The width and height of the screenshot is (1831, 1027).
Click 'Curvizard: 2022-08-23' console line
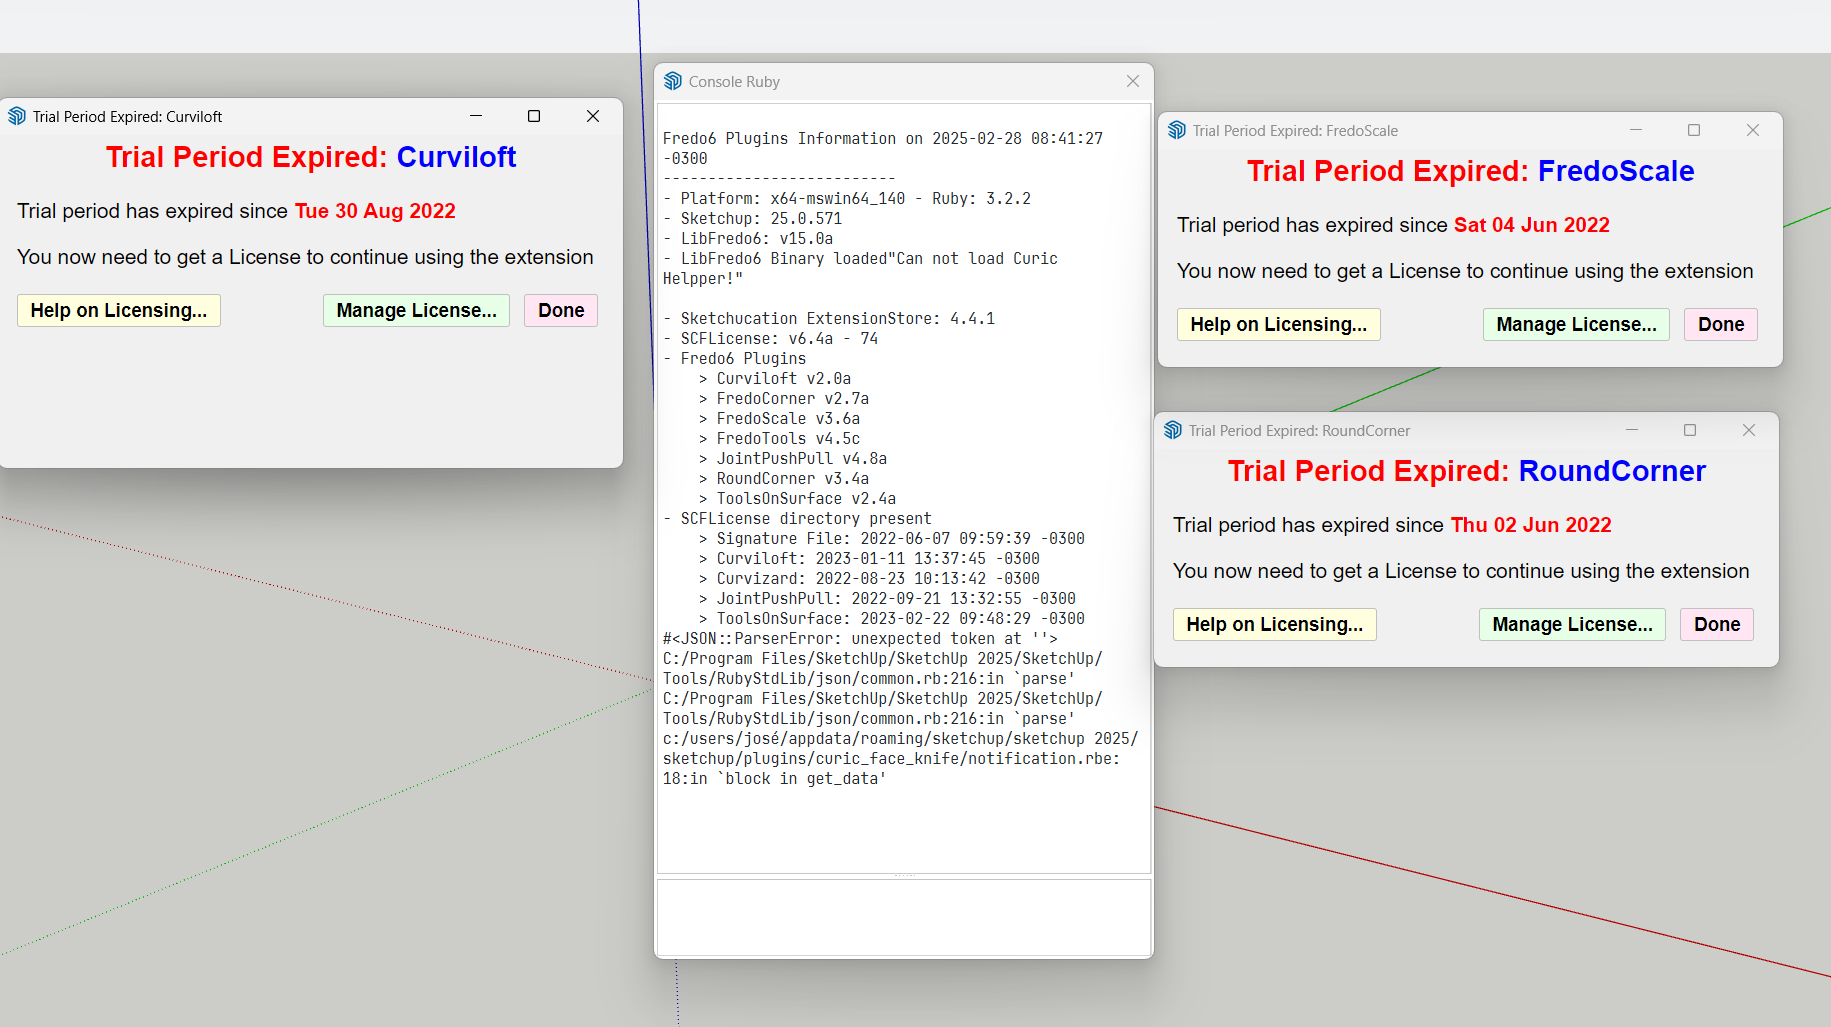pos(869,578)
